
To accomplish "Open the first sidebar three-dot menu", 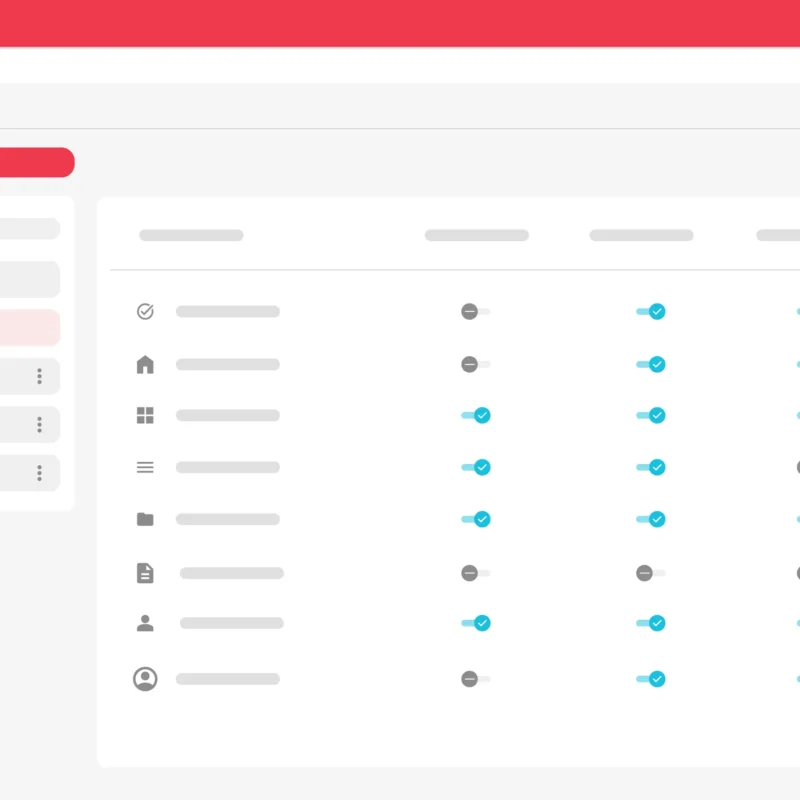I will tap(39, 376).
